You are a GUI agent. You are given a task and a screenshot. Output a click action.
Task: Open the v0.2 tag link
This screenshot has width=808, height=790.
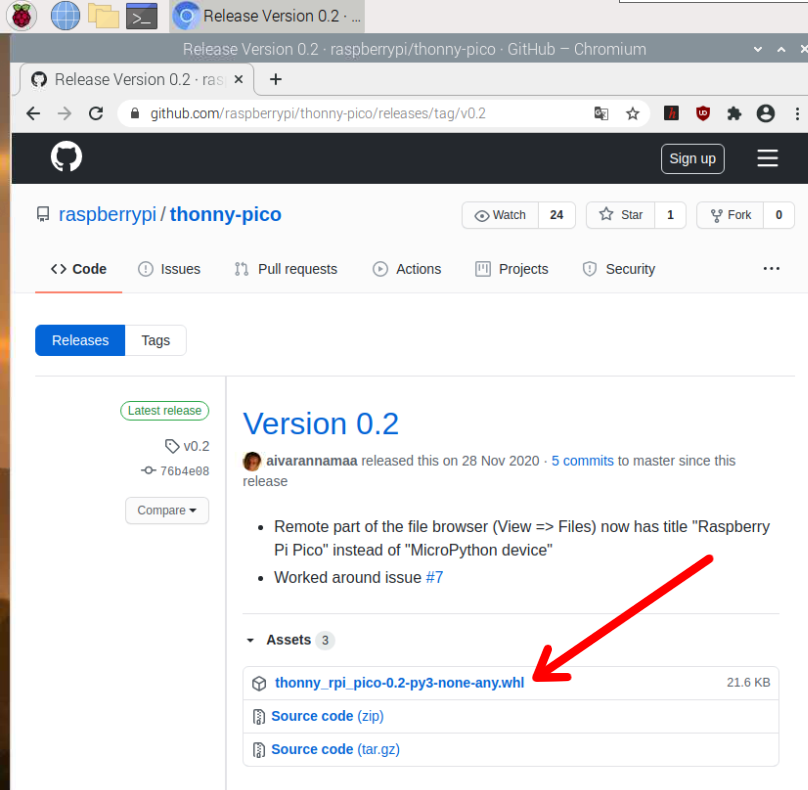[187, 446]
